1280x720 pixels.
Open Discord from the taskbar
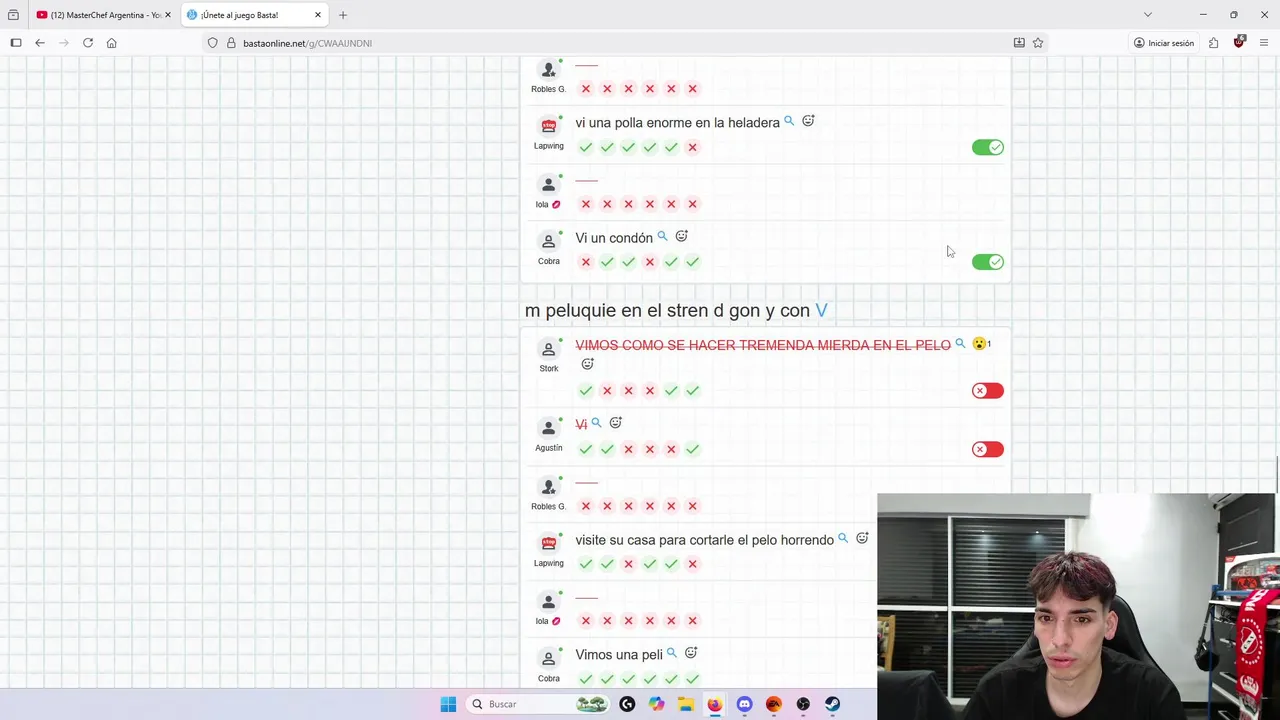pos(744,704)
